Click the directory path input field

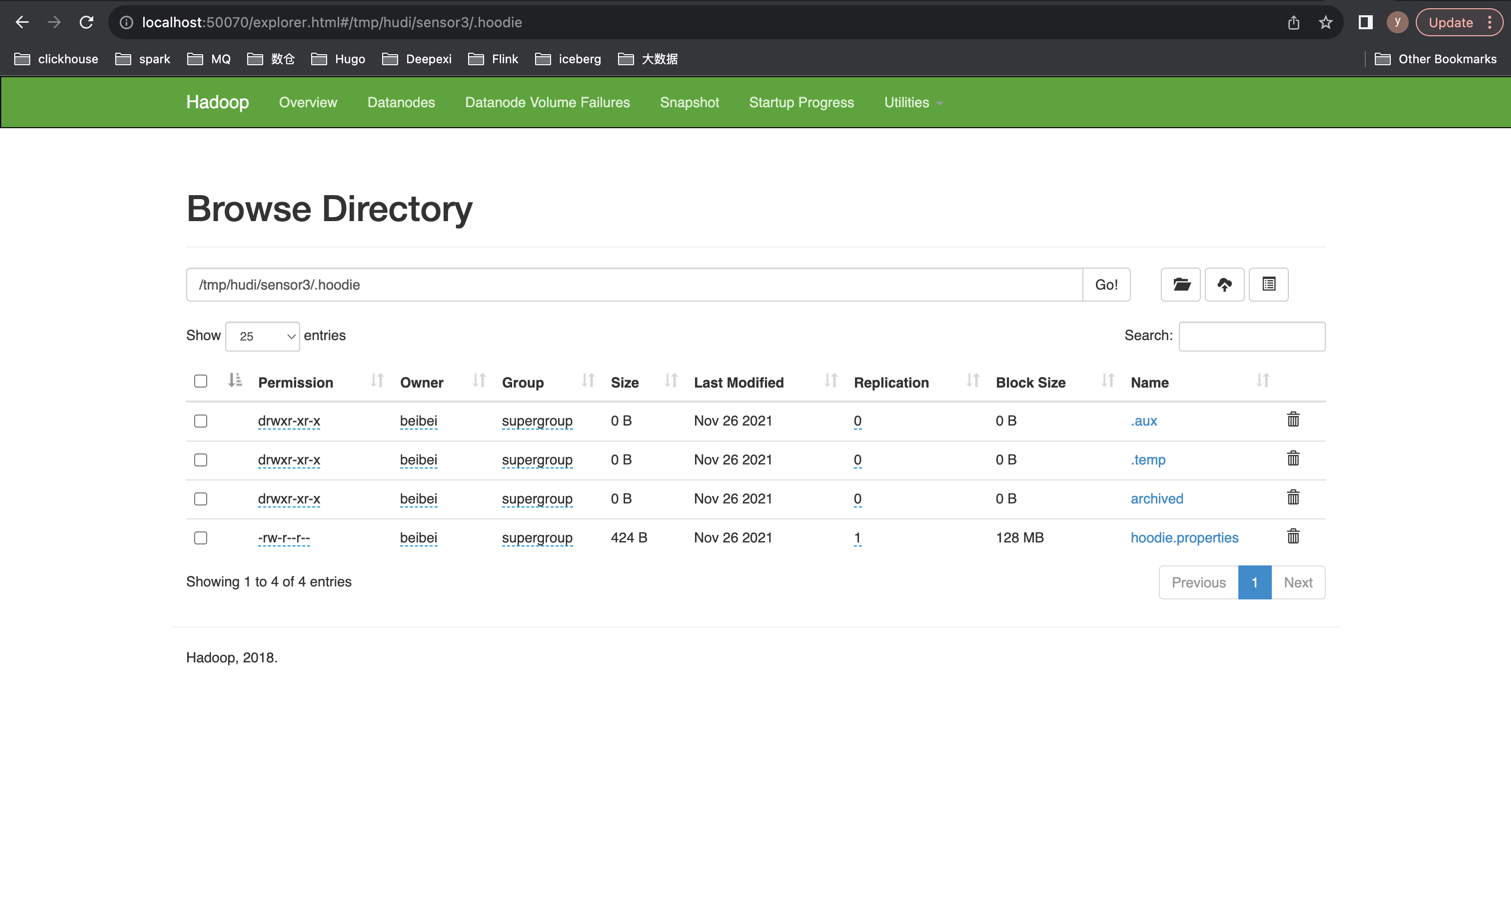pyautogui.click(x=634, y=285)
